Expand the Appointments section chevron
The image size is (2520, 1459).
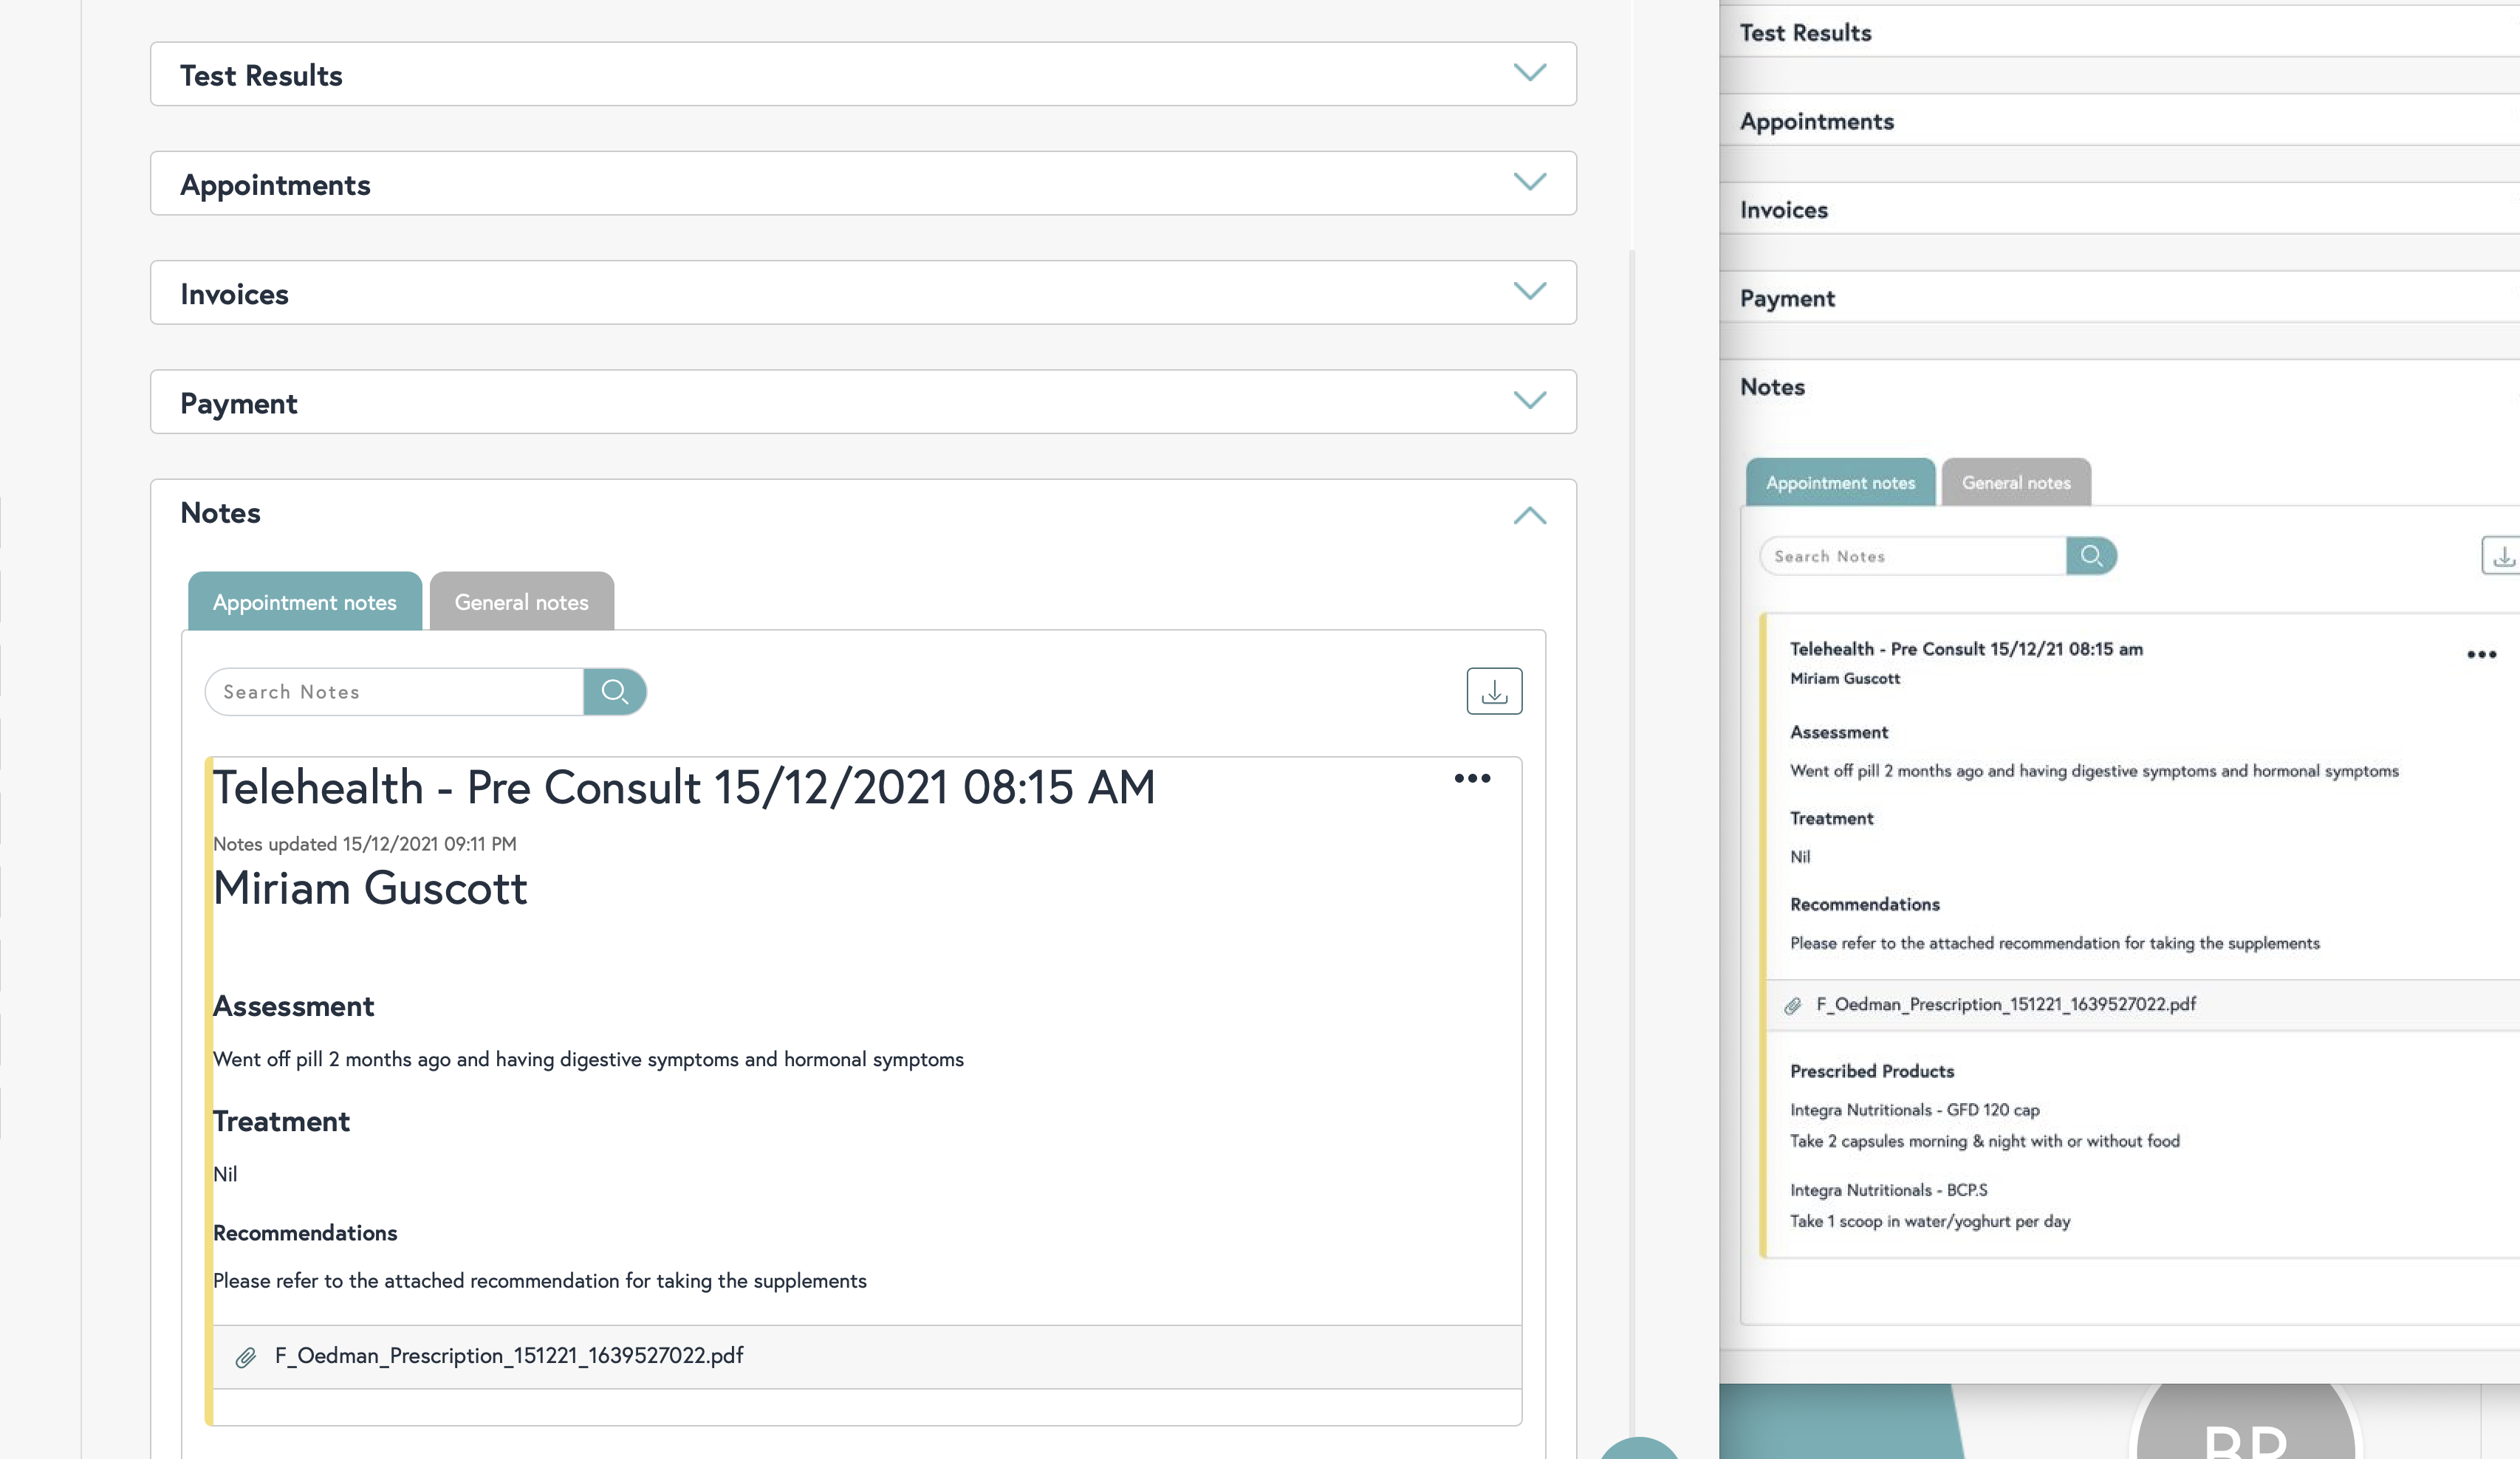point(1529,182)
